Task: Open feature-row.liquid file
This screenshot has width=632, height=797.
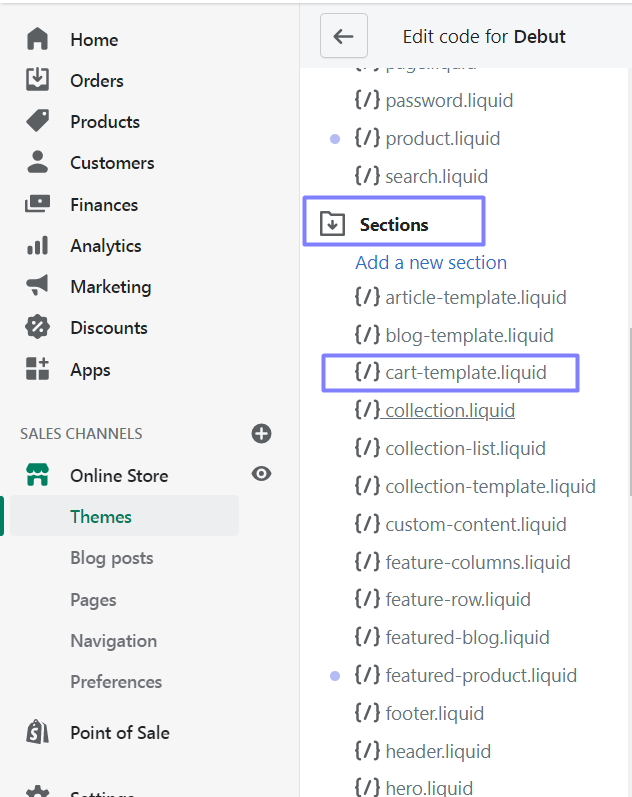Action: pos(458,600)
